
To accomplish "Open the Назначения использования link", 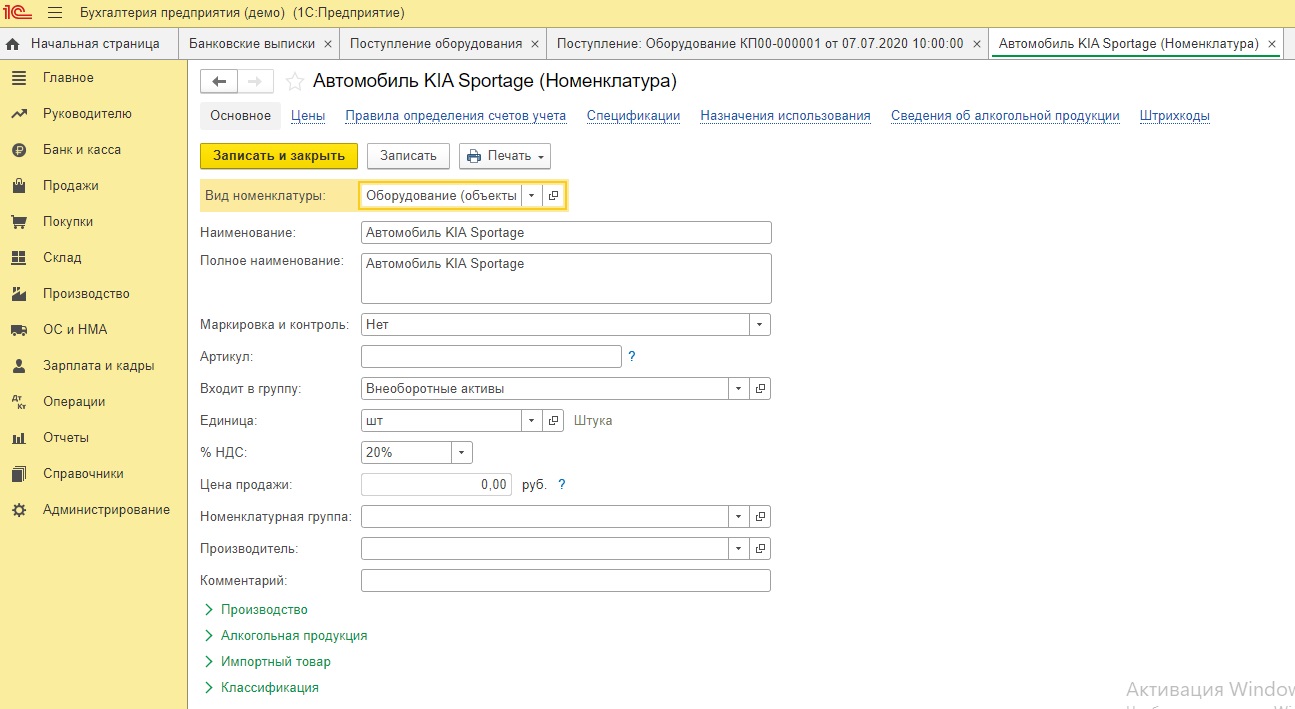I will (x=785, y=116).
